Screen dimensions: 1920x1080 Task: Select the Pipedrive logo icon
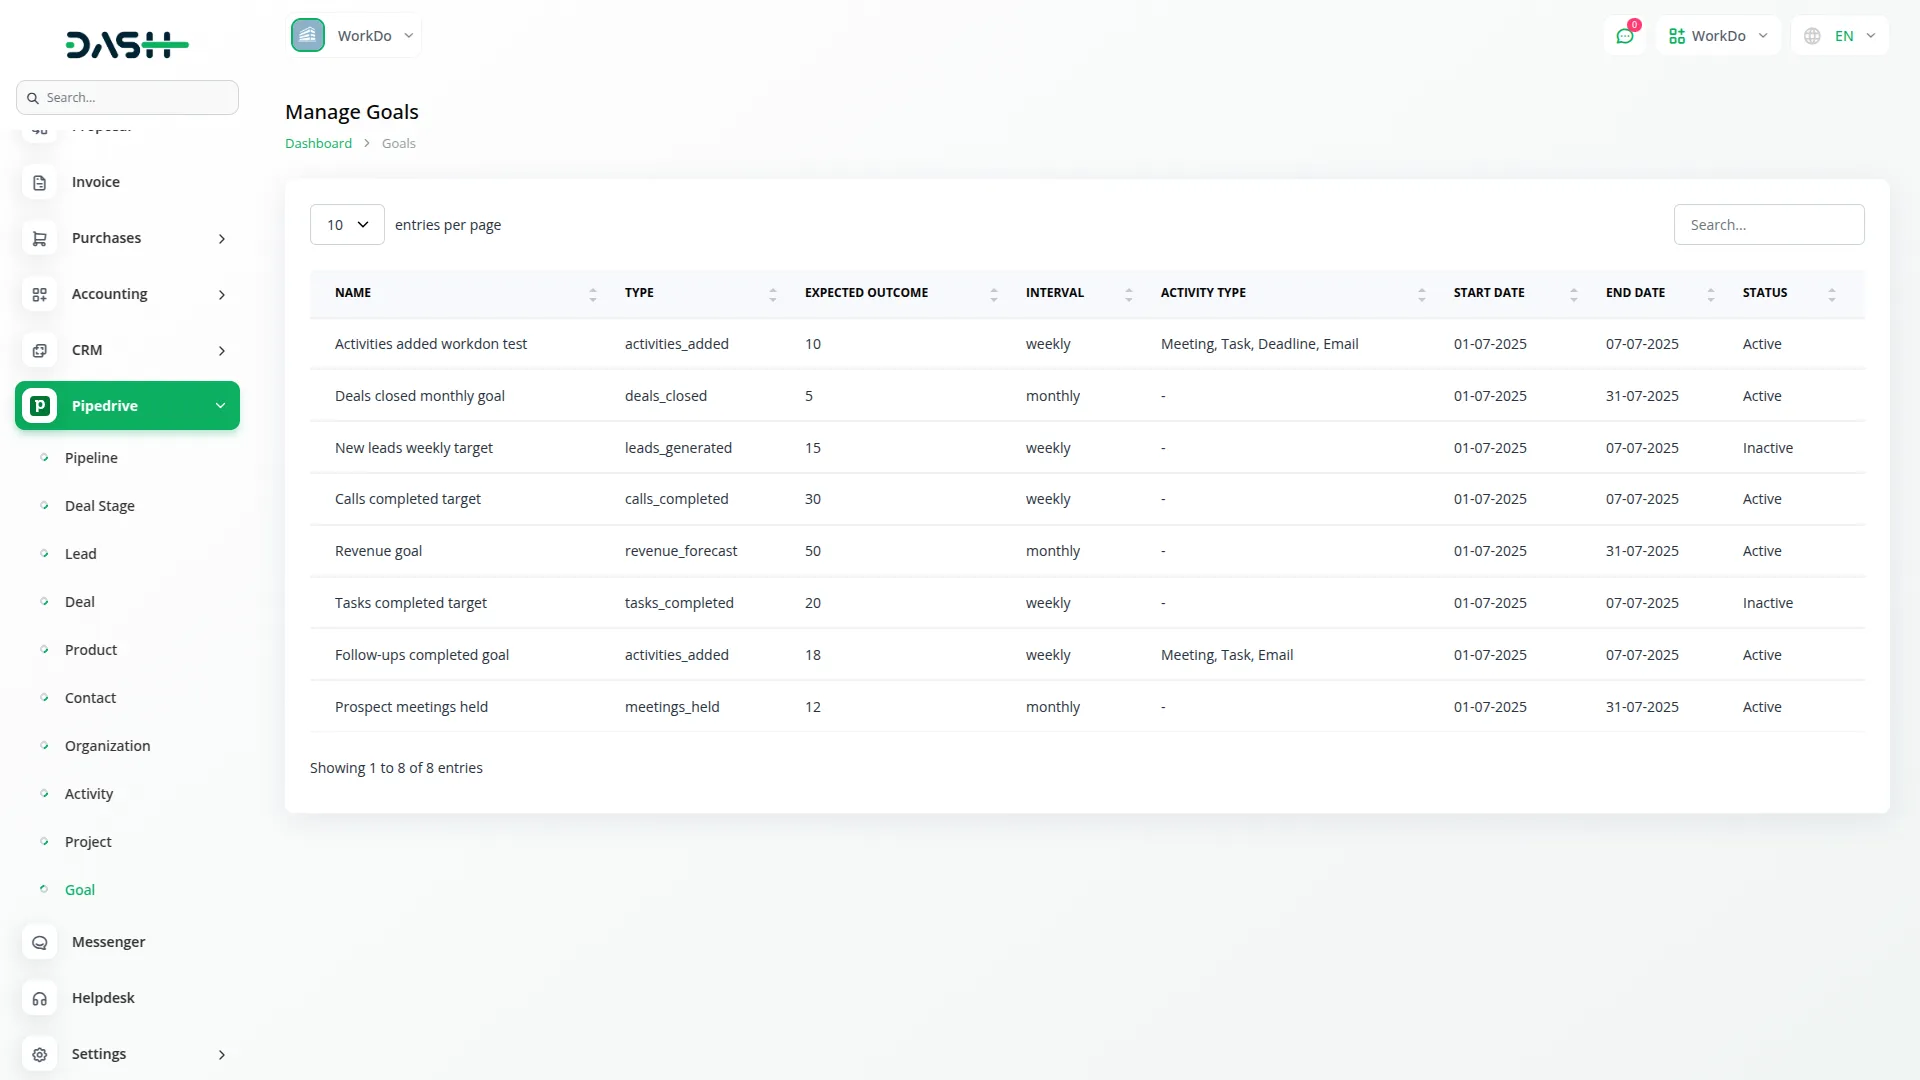40,405
